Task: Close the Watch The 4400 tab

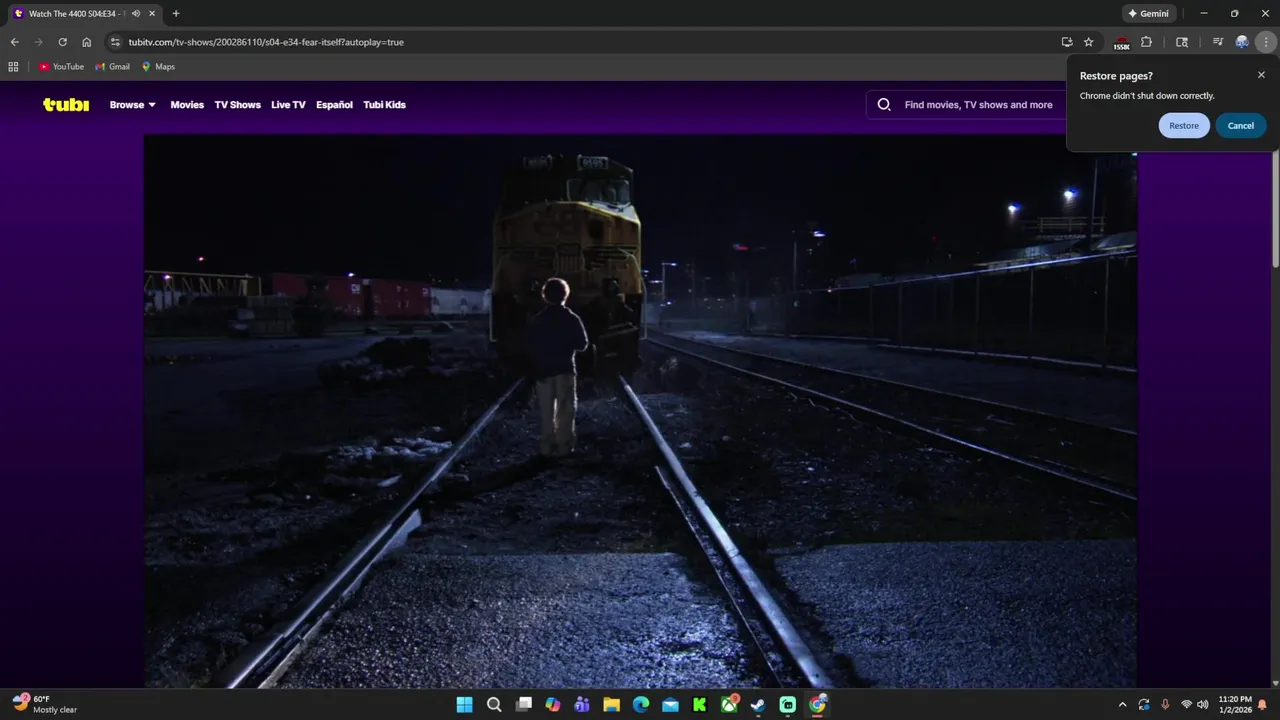Action: coord(152,14)
